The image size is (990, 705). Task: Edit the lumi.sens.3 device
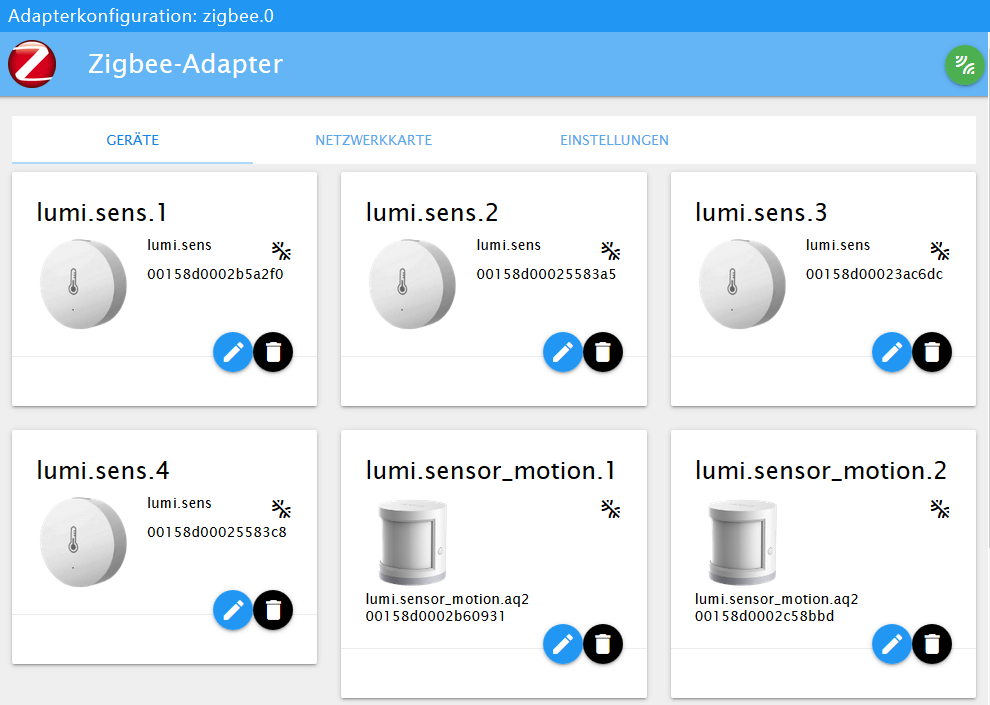pyautogui.click(x=892, y=352)
